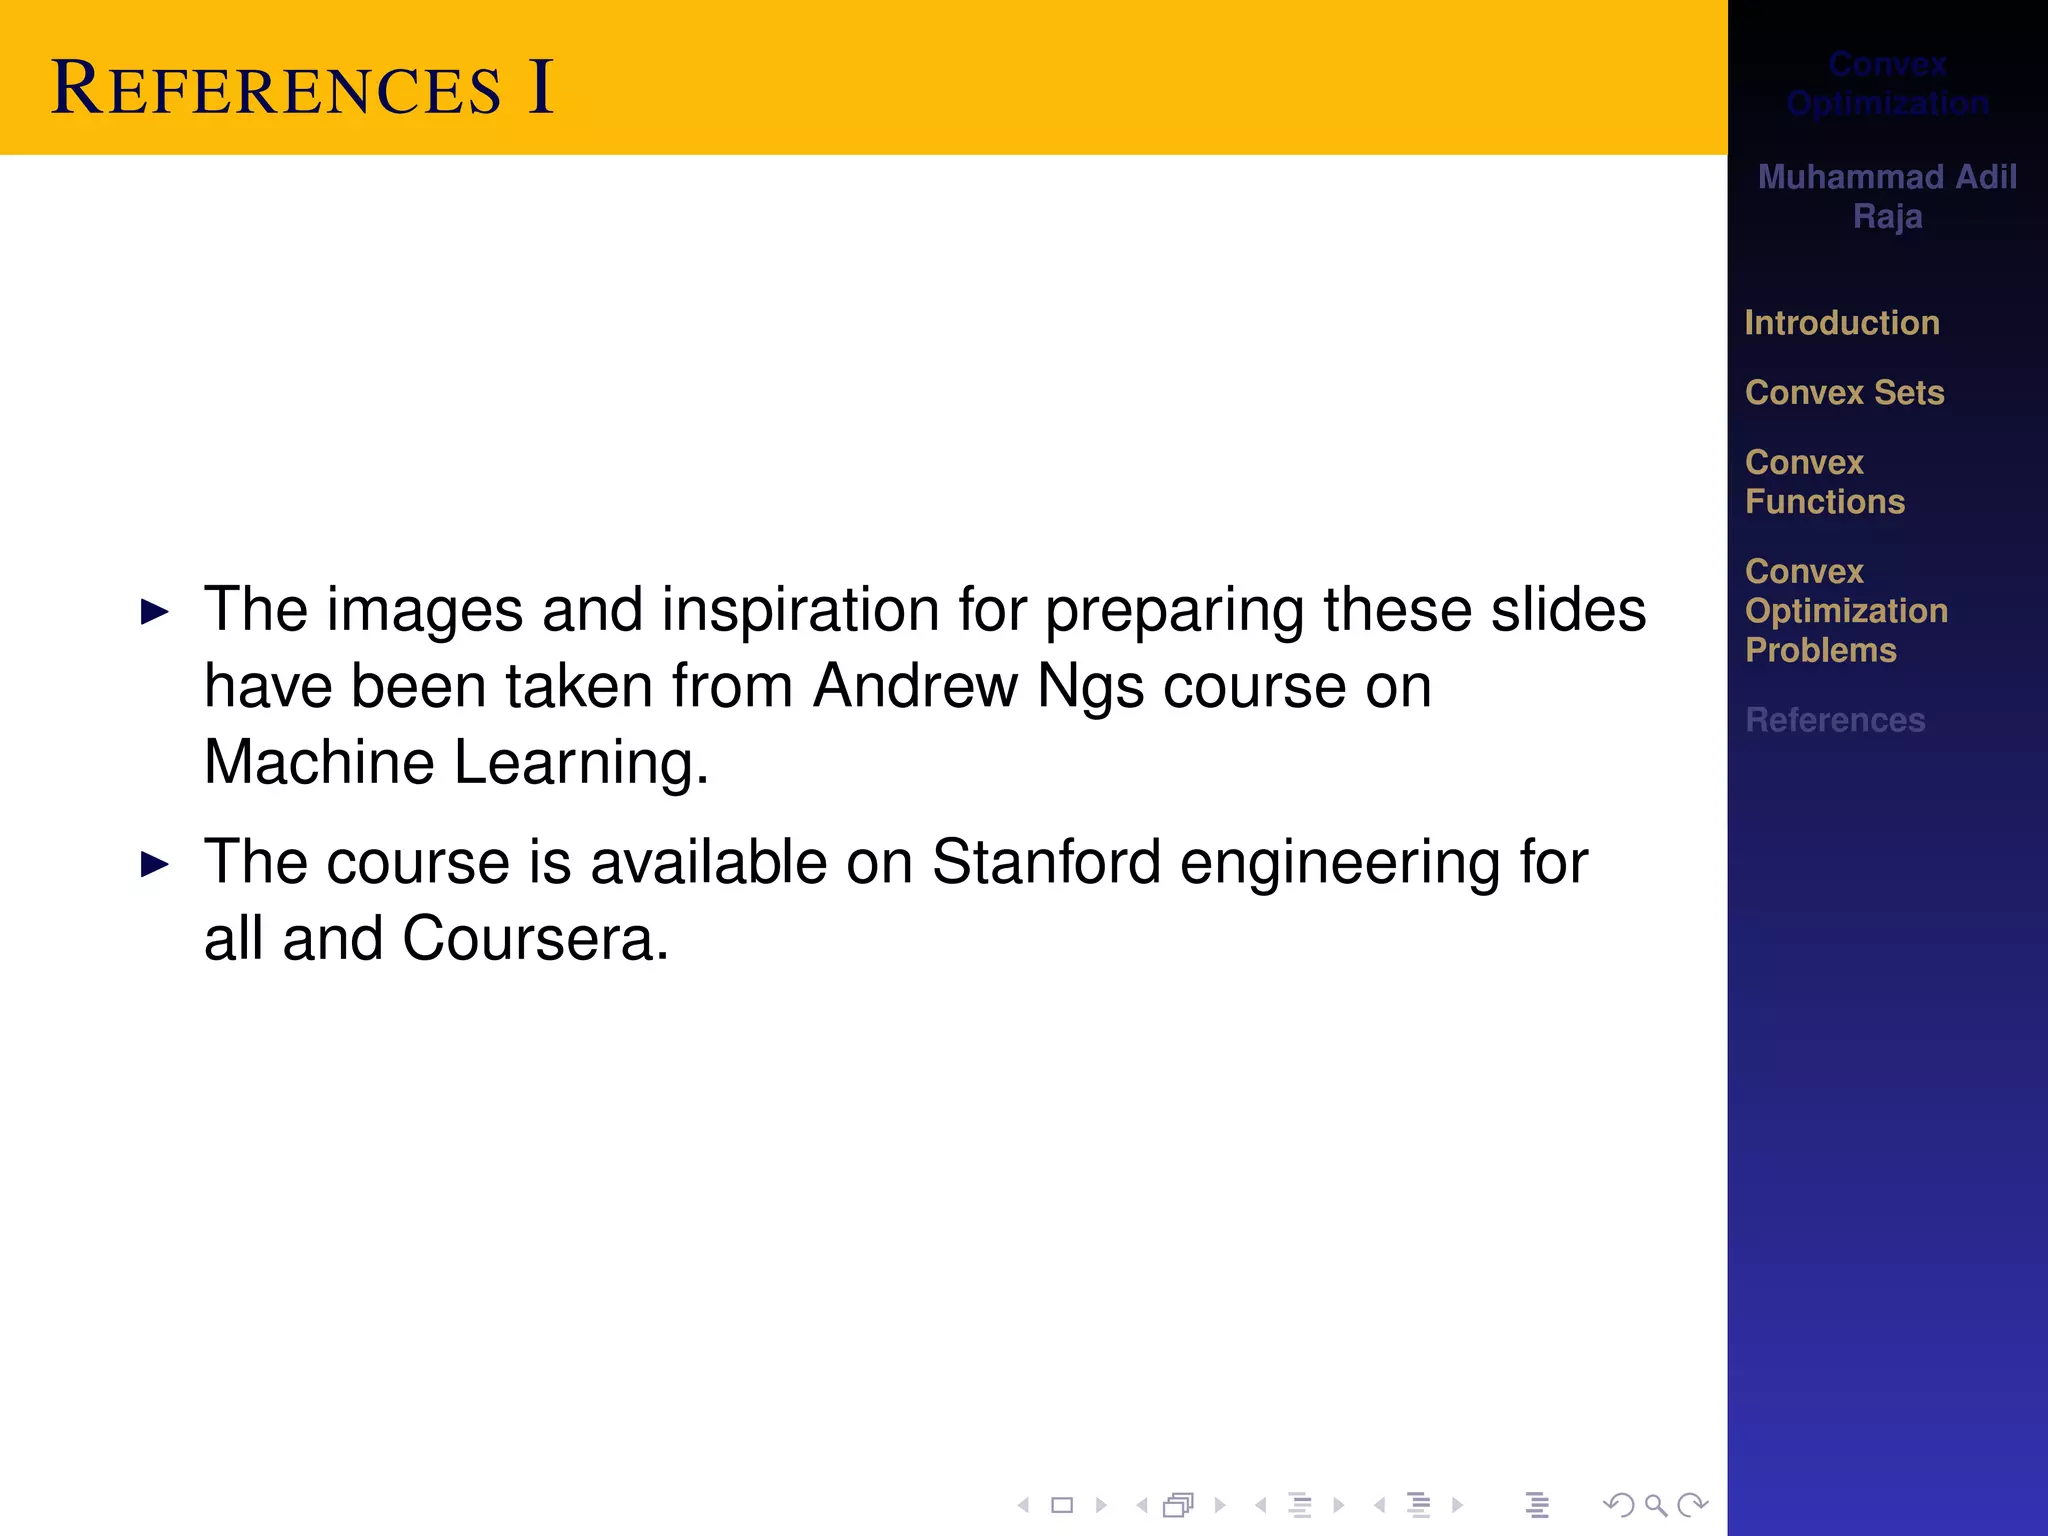Click the slide rectangle icon
This screenshot has width=2048, height=1536.
click(x=1062, y=1505)
